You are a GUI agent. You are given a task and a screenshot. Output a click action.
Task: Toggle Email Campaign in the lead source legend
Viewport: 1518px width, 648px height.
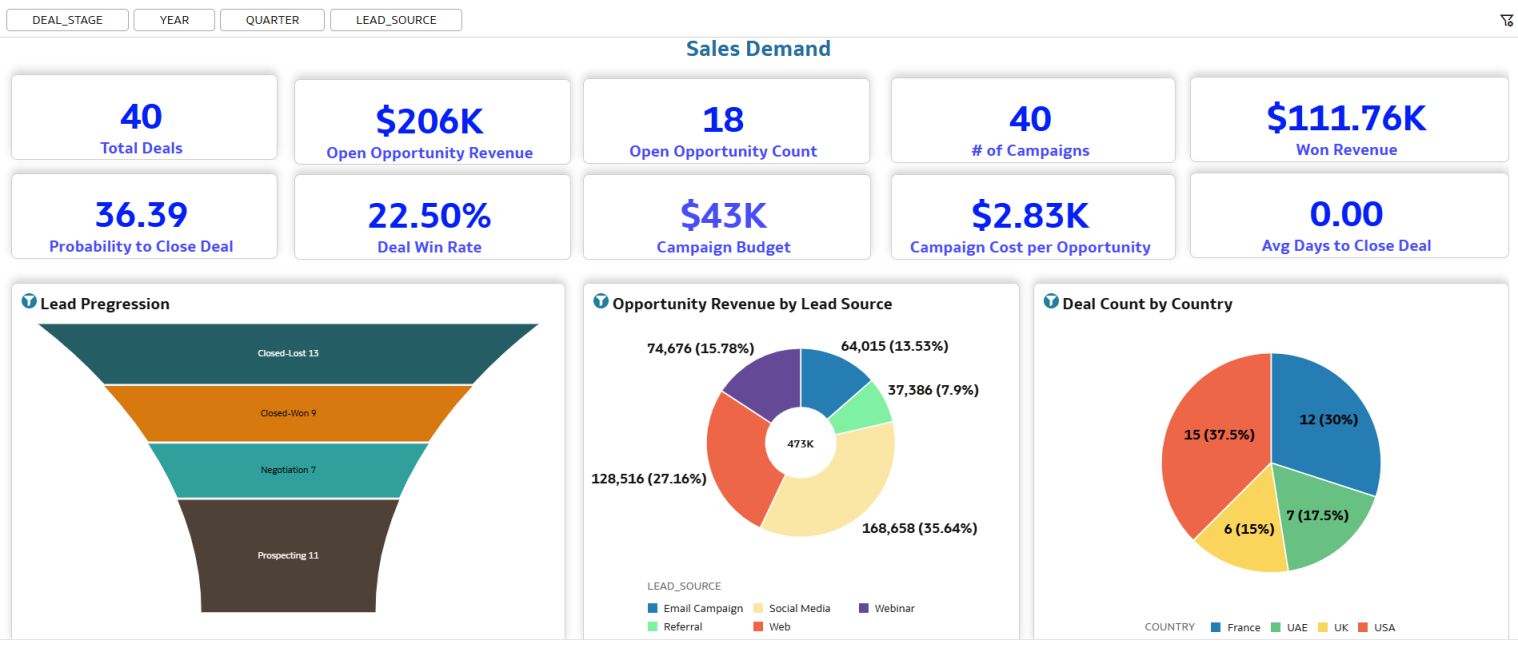tap(702, 608)
